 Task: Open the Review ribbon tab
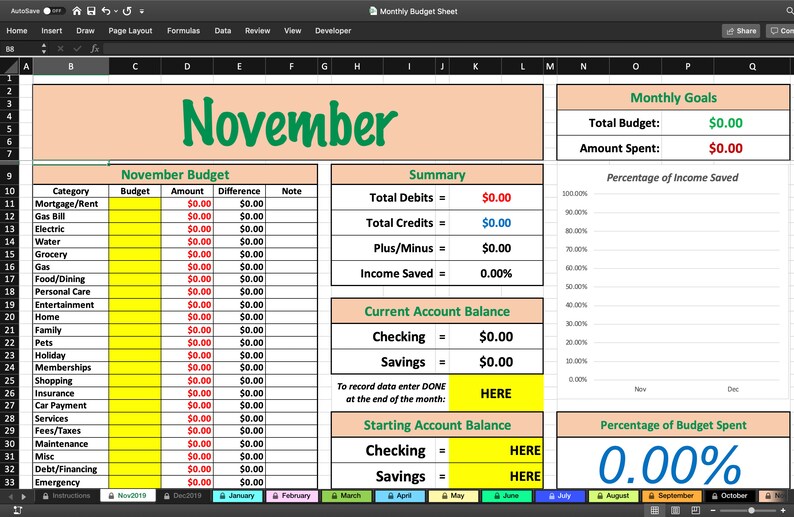point(257,31)
